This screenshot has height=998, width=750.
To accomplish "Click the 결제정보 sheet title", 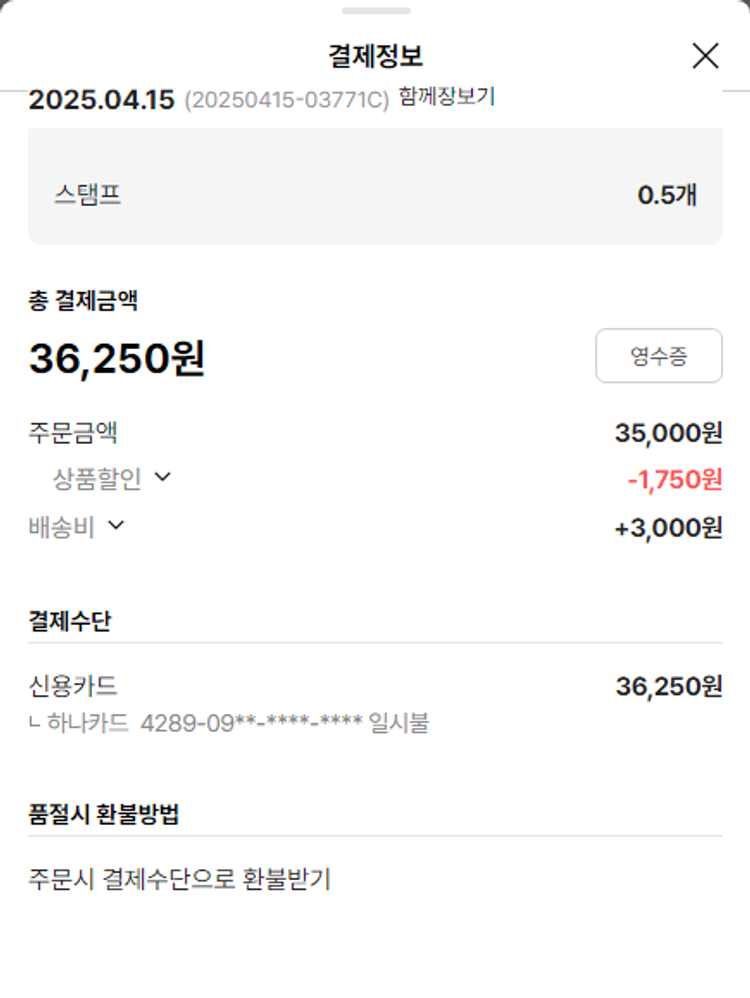I will (375, 56).
